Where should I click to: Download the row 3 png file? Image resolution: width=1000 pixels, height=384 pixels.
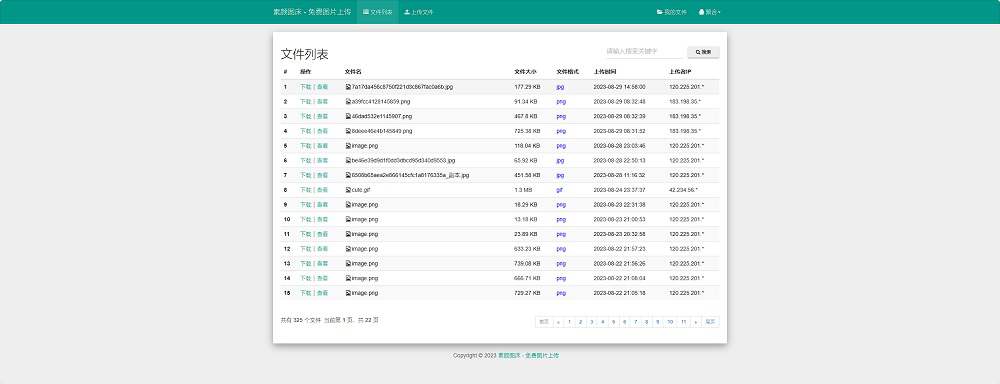click(x=305, y=117)
